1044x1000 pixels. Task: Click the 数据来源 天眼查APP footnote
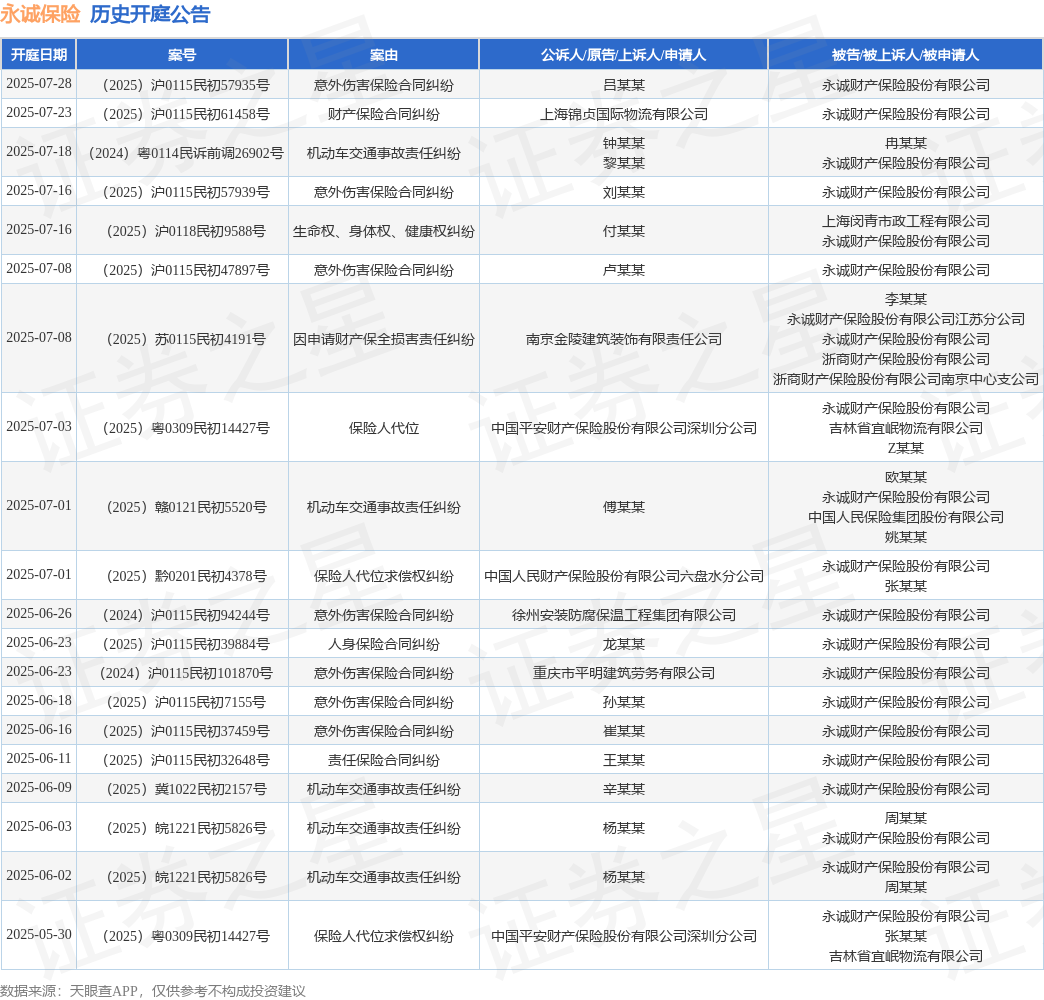point(153,991)
